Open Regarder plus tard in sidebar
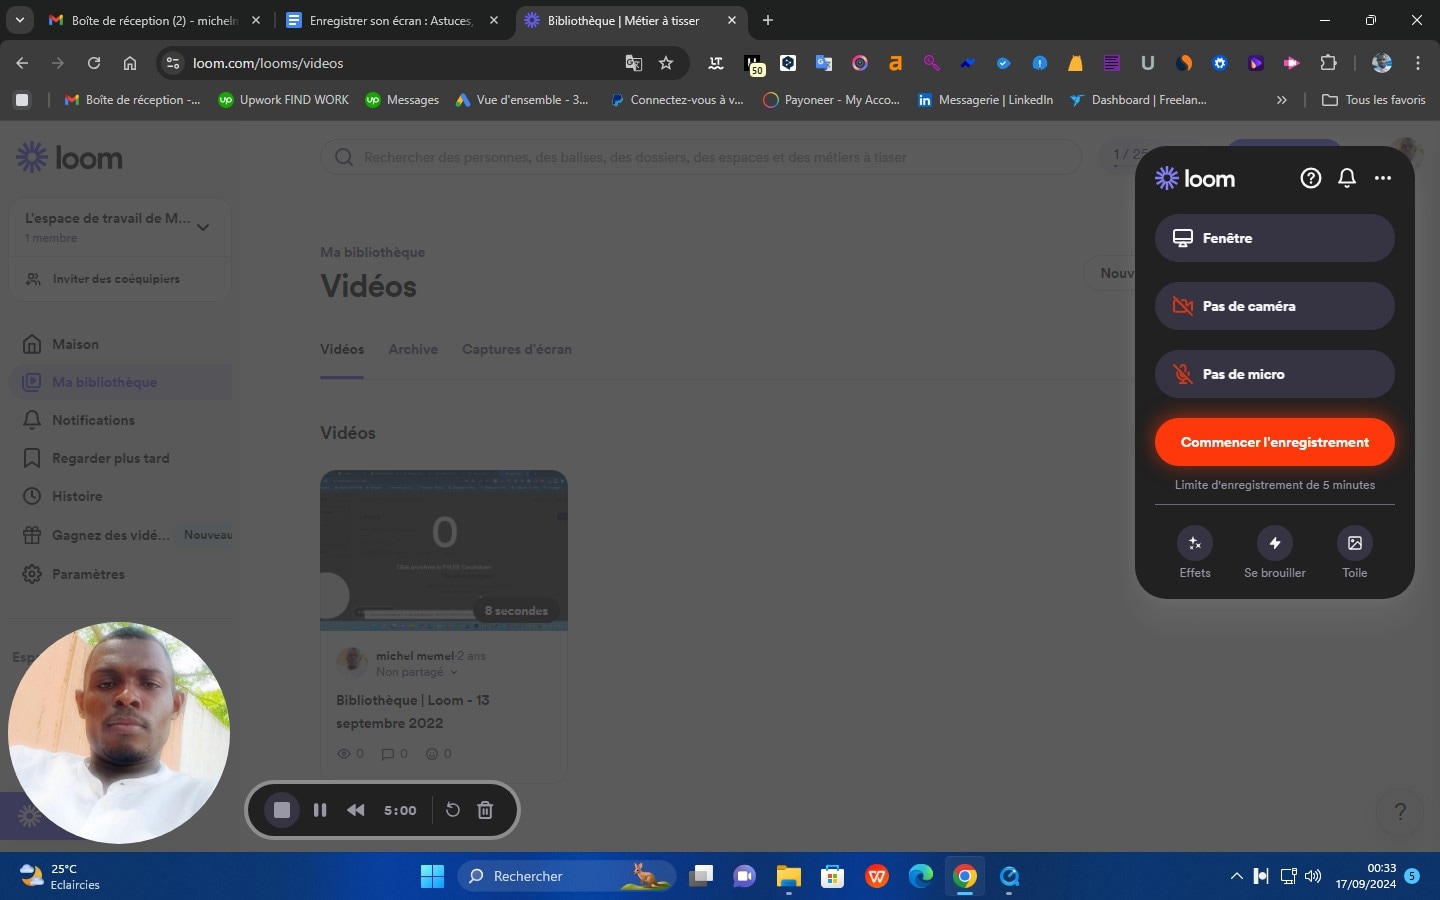 point(110,458)
